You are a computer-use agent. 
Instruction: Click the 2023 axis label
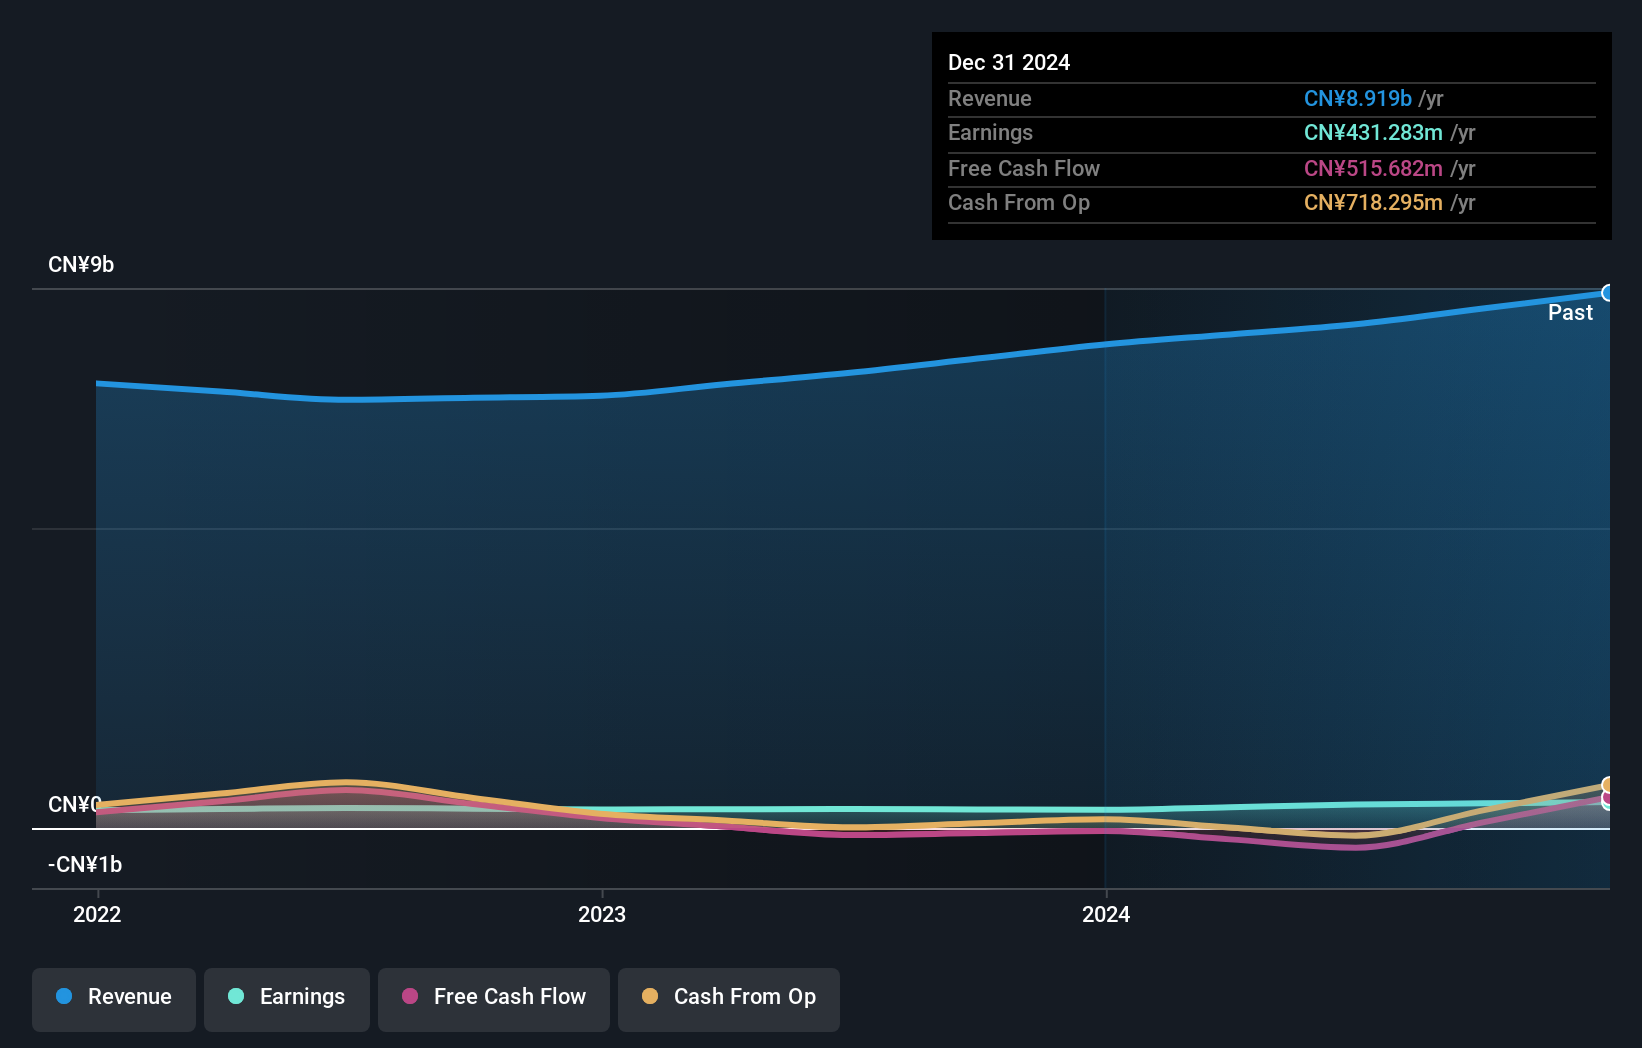(601, 914)
